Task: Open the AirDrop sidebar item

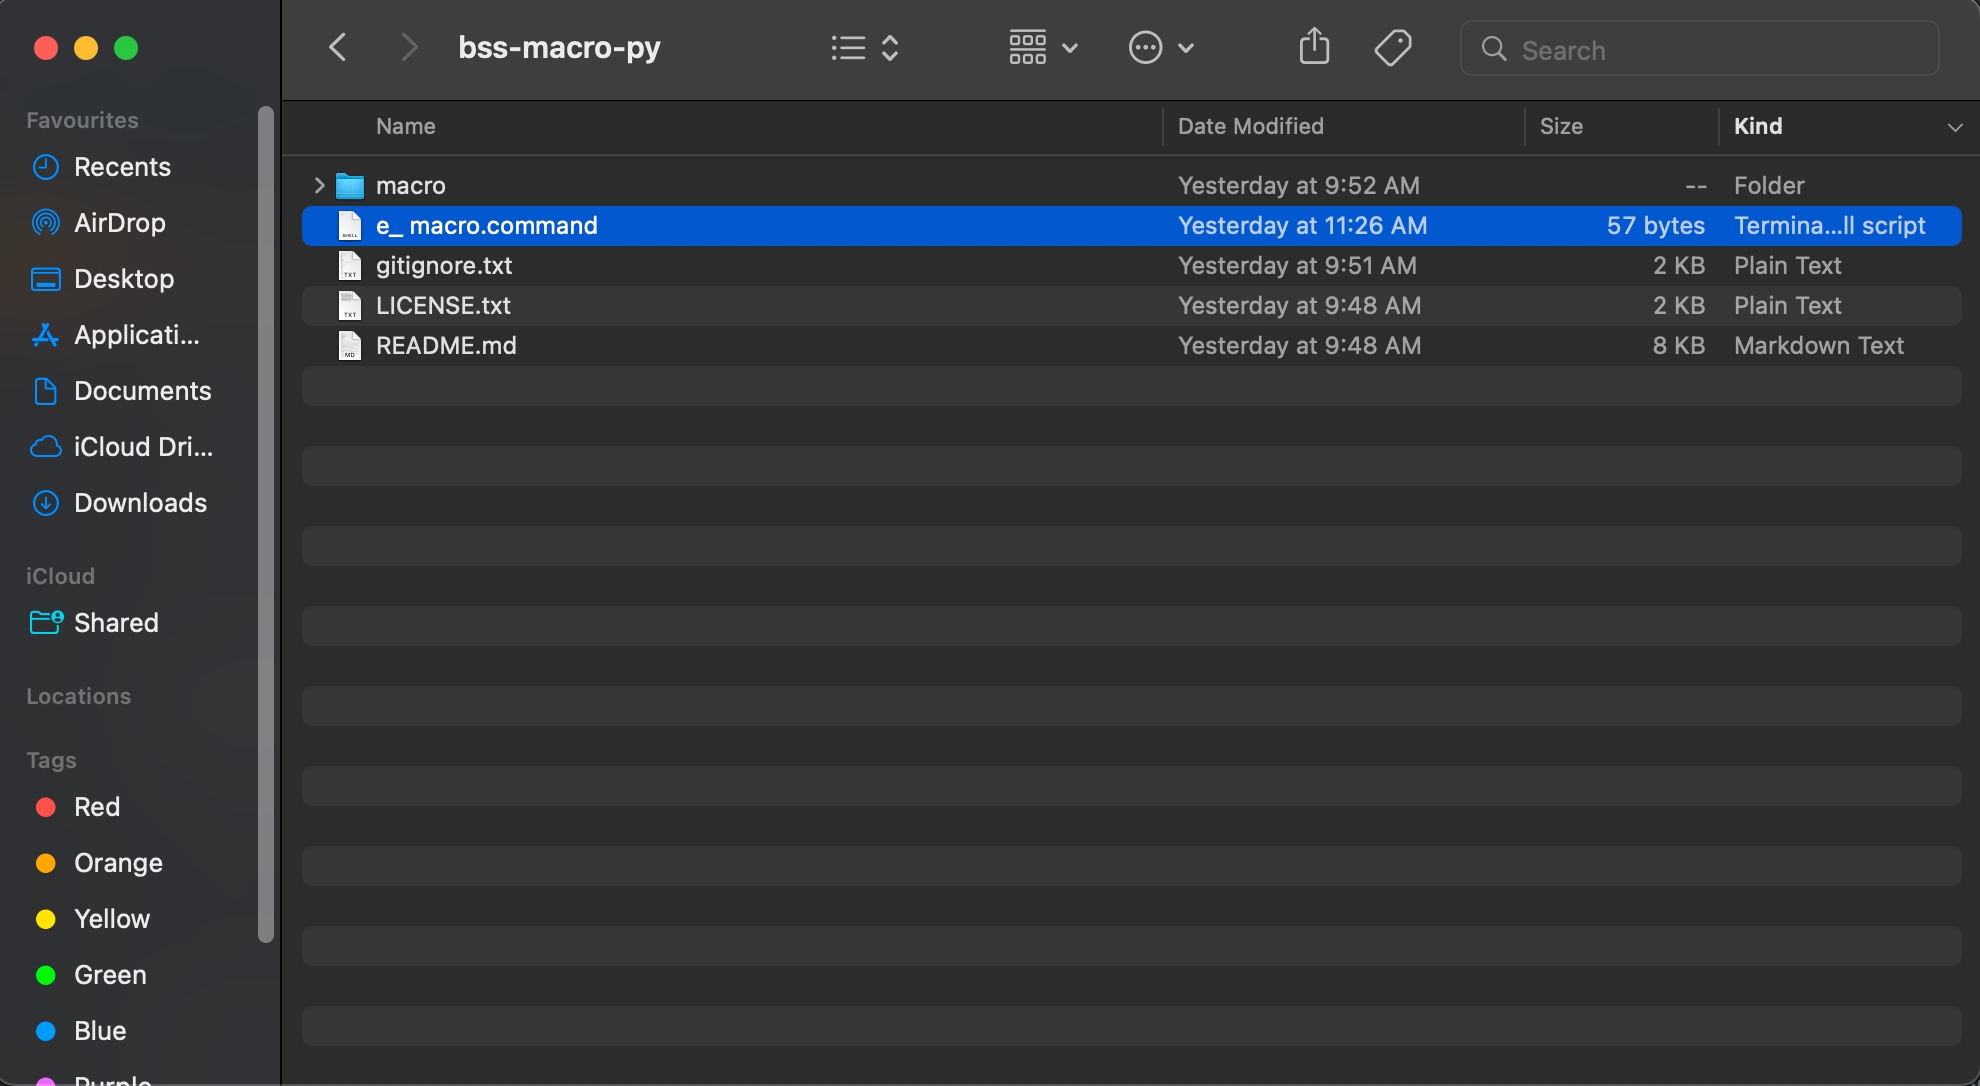Action: 119,223
